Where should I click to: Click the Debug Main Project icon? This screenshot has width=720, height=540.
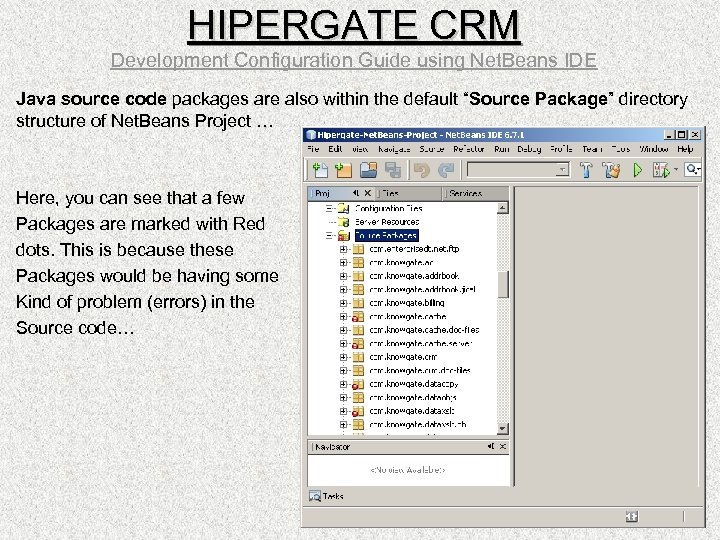tap(661, 170)
